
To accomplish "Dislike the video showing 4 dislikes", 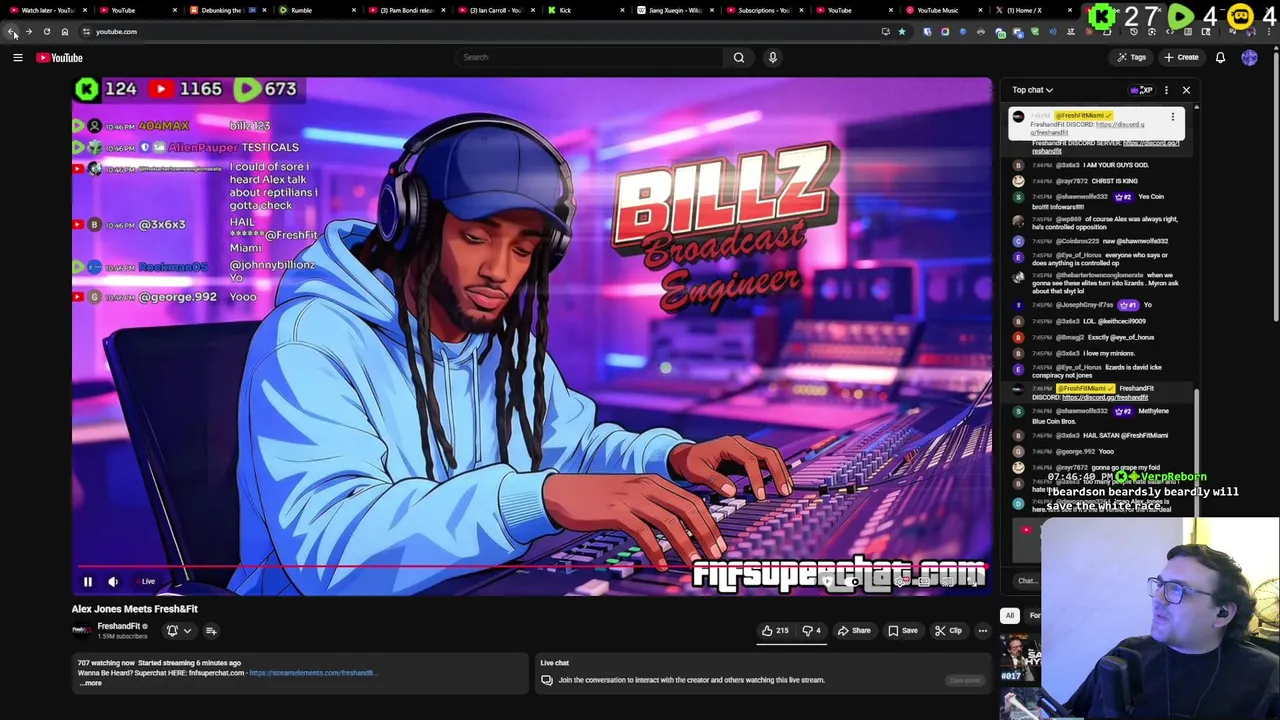I will (811, 631).
